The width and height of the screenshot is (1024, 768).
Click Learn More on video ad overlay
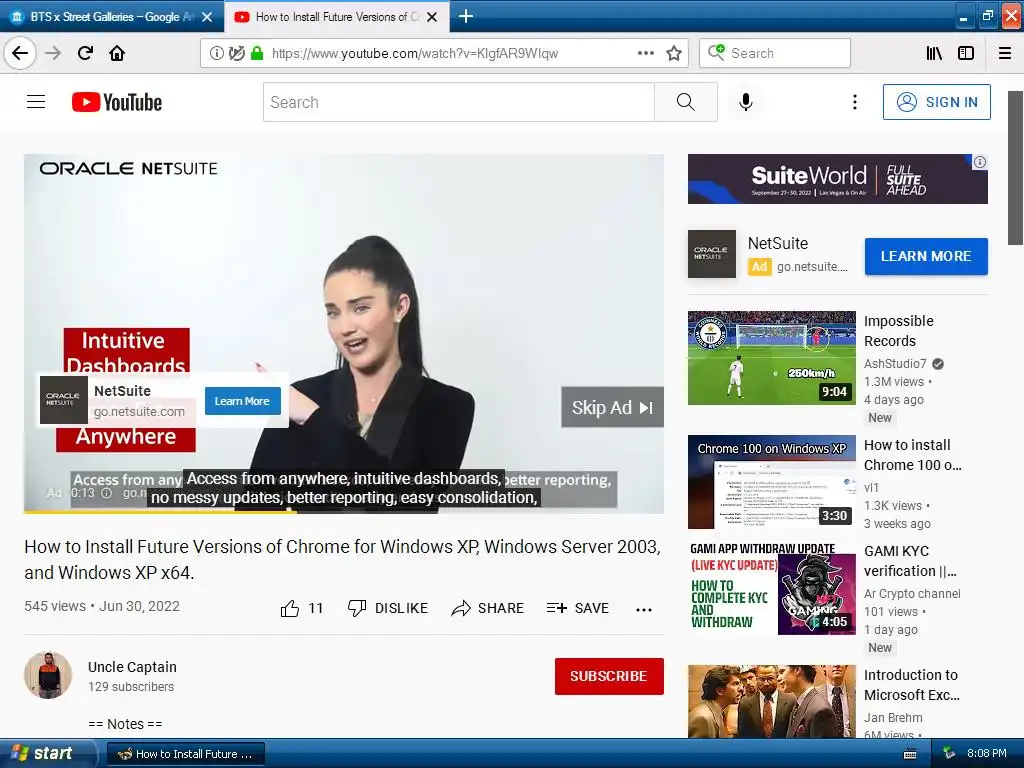pyautogui.click(x=242, y=401)
